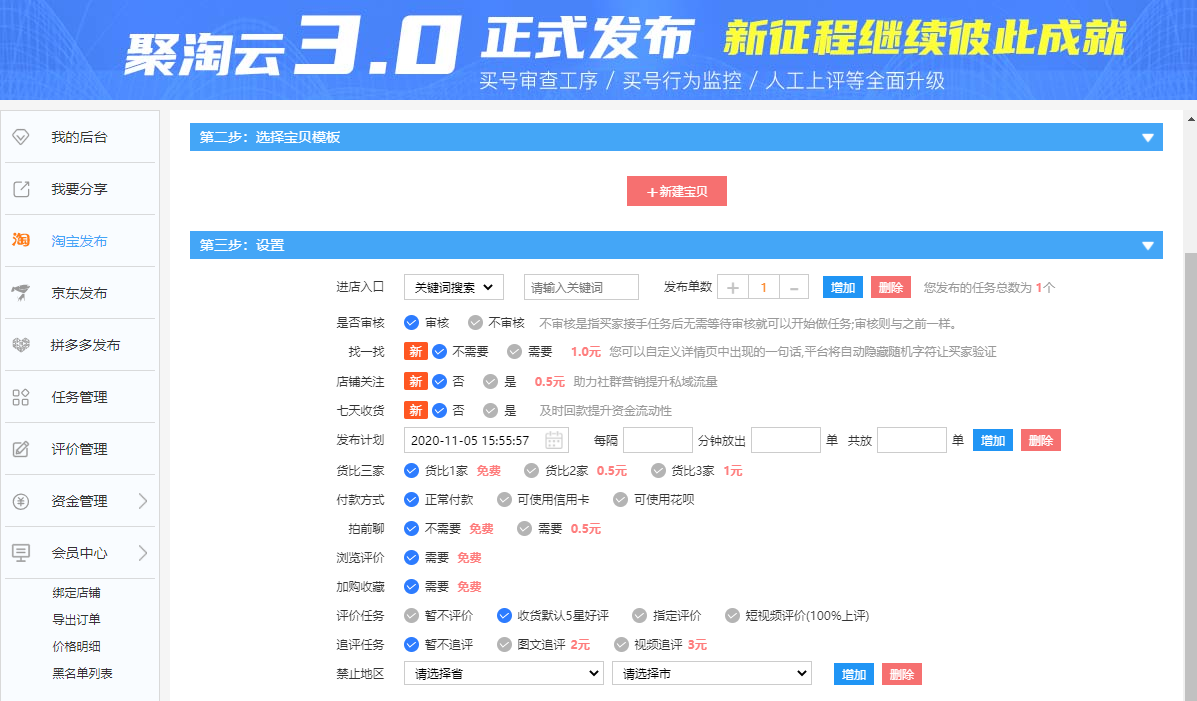The height and width of the screenshot is (701, 1197).
Task: Click 删除 button in 进店入口 row
Action: (x=890, y=287)
